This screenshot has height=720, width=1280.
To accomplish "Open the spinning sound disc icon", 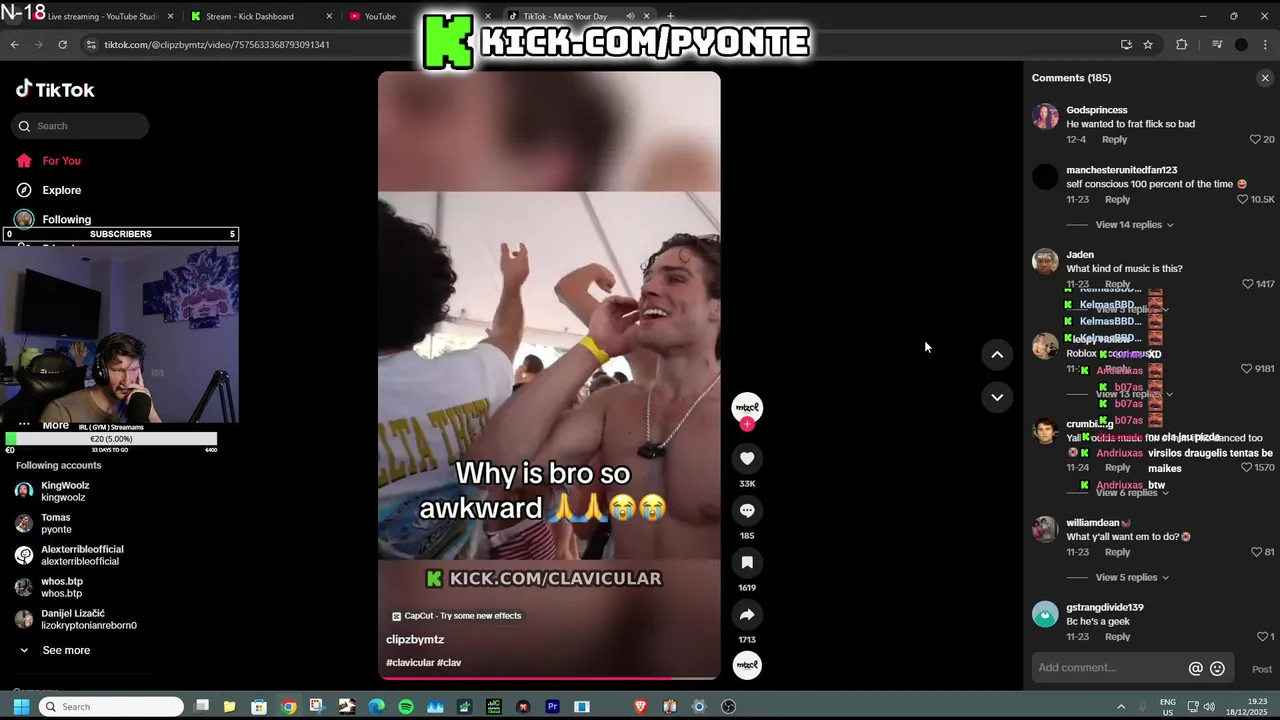I will coord(747,665).
